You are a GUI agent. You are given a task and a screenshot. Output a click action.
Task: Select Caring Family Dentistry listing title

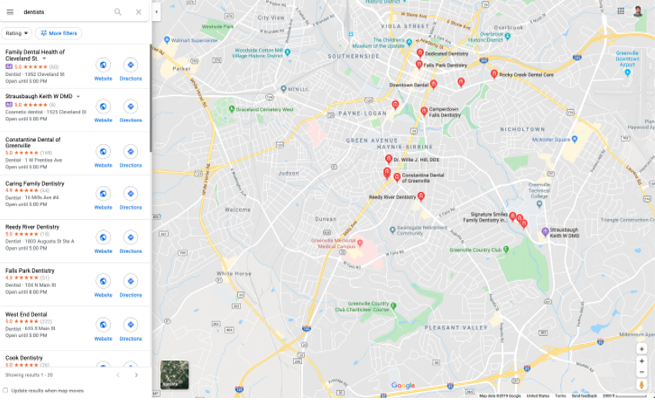point(35,184)
